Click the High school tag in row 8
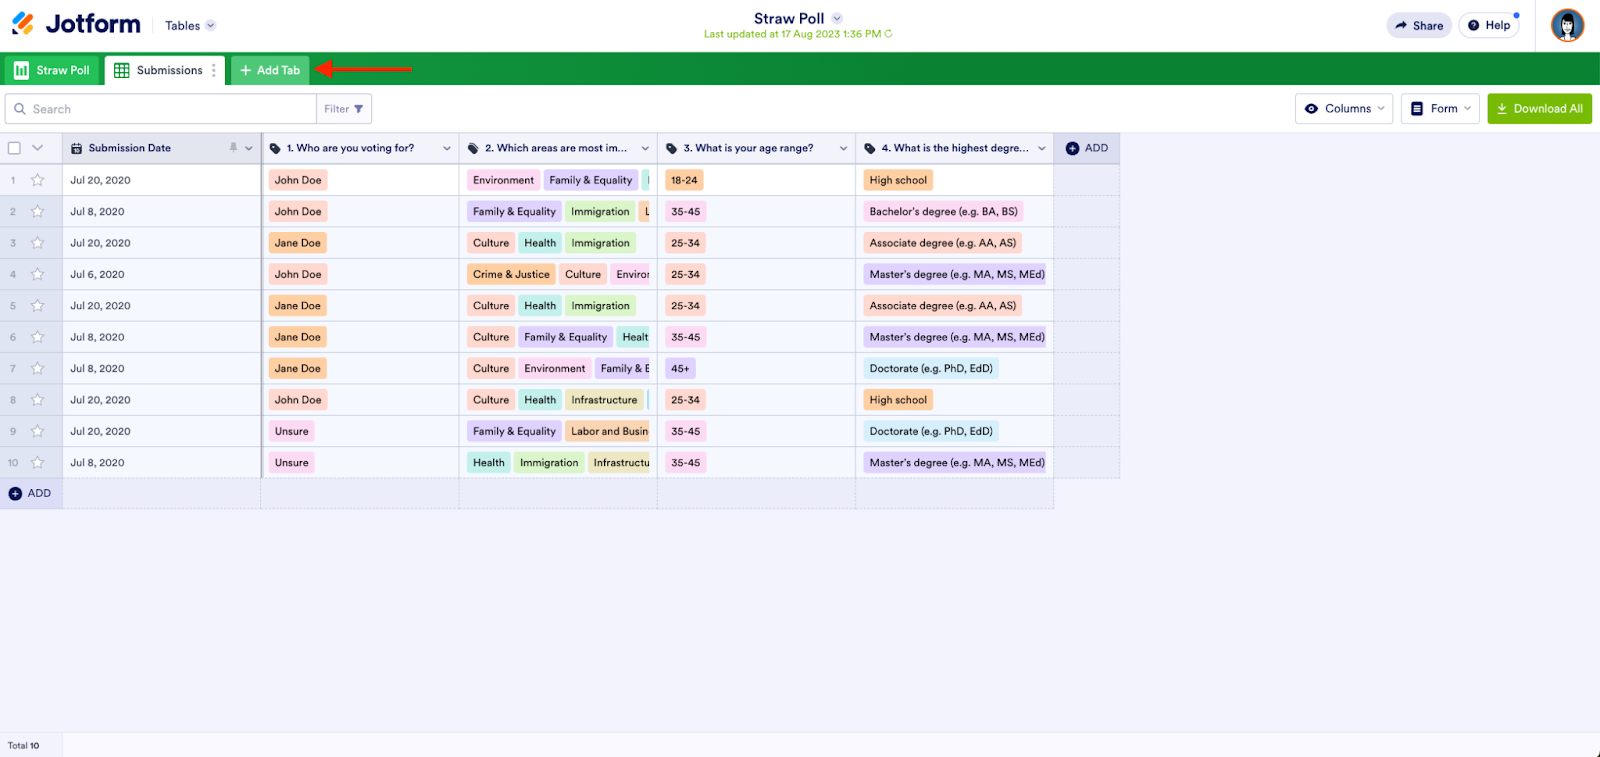 click(x=898, y=400)
